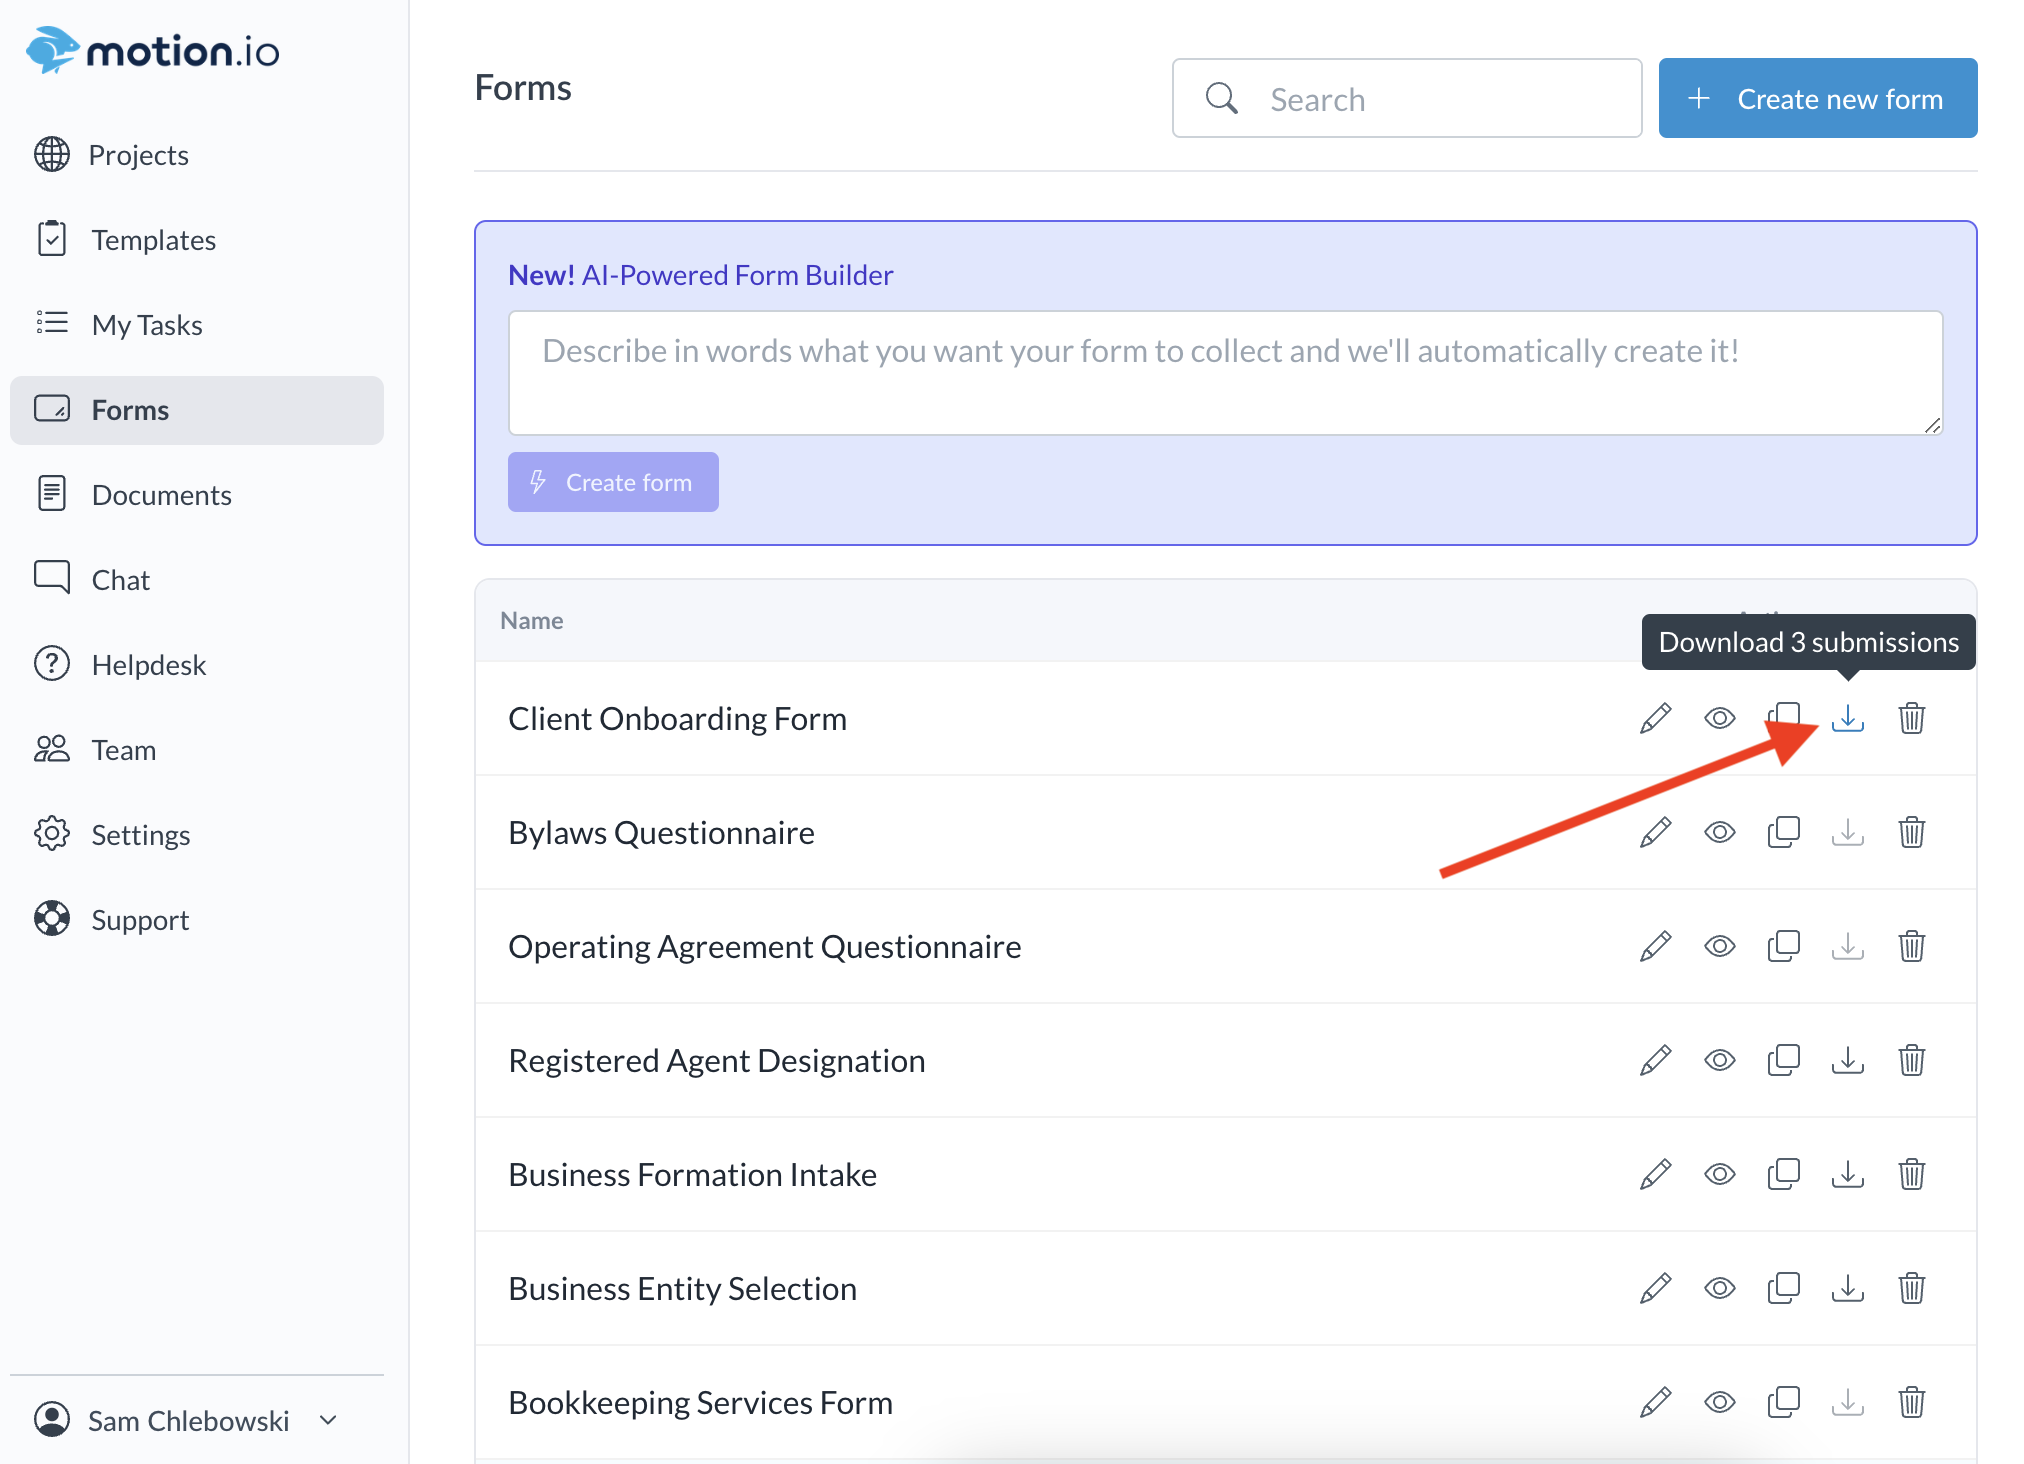
Task: Click the AI form description text area
Action: (1224, 372)
